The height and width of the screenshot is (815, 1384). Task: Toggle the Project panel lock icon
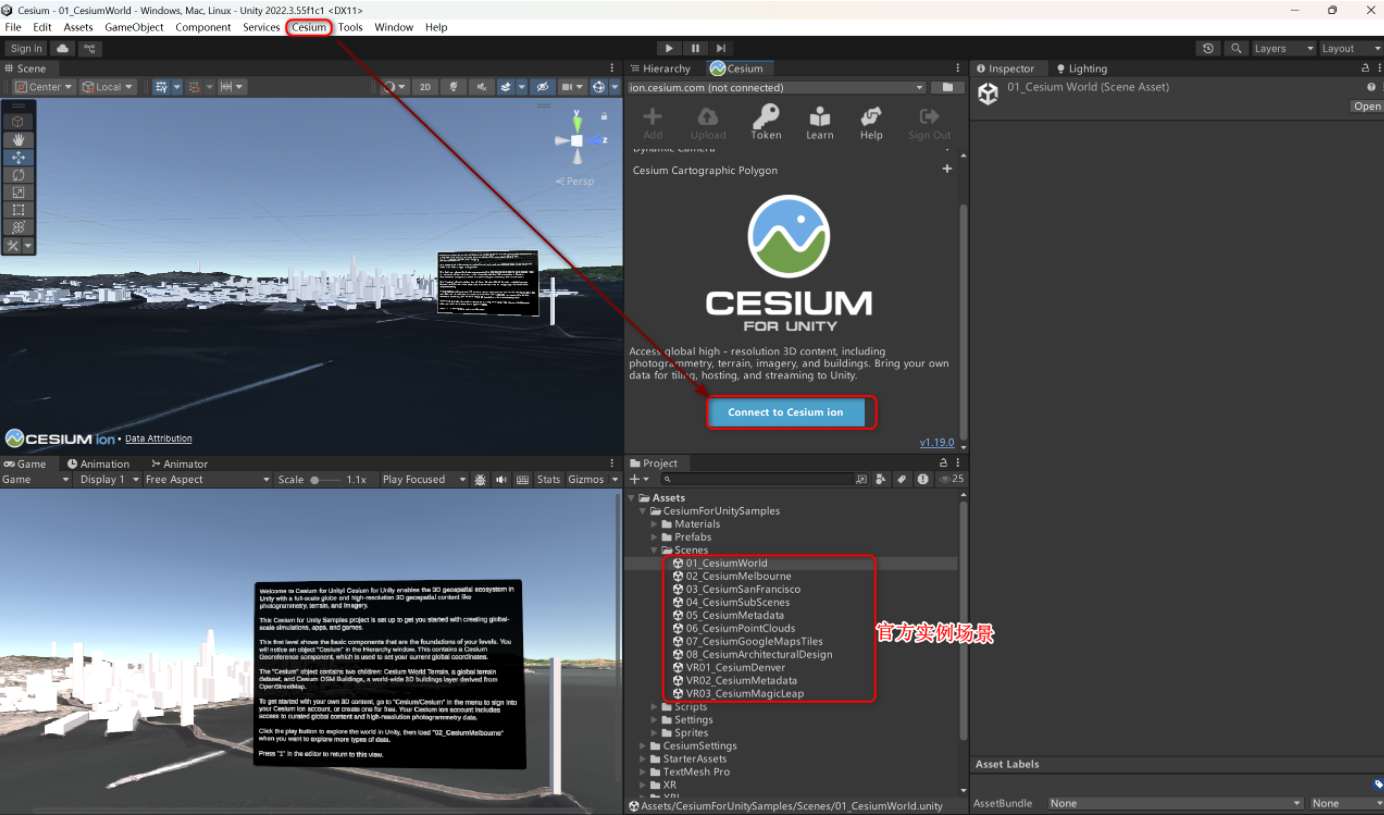click(943, 463)
